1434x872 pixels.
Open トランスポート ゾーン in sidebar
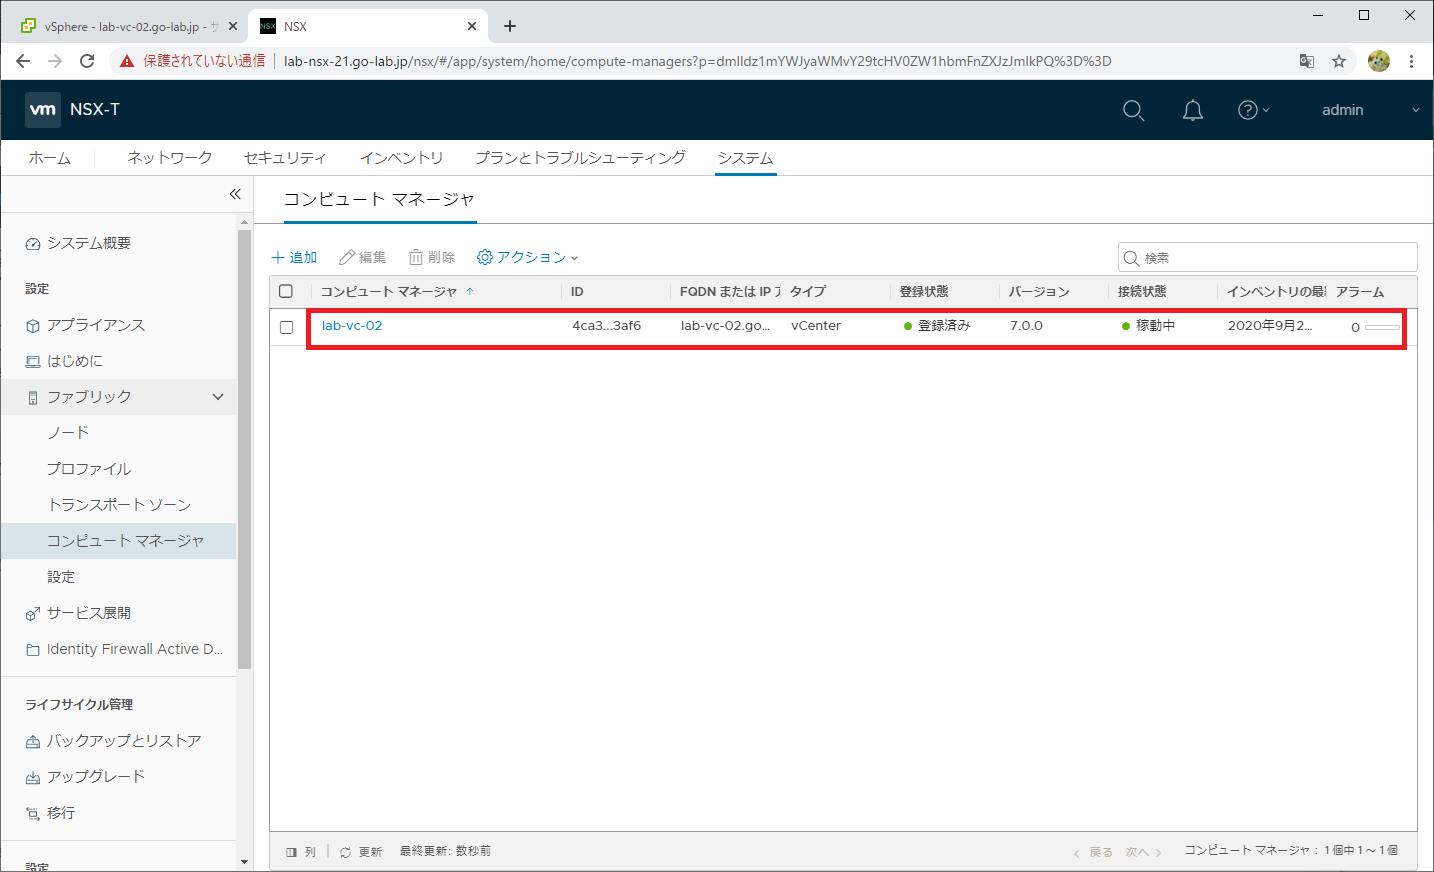119,505
